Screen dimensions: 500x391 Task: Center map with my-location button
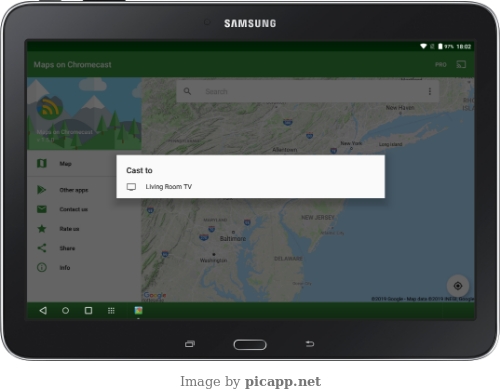458,286
